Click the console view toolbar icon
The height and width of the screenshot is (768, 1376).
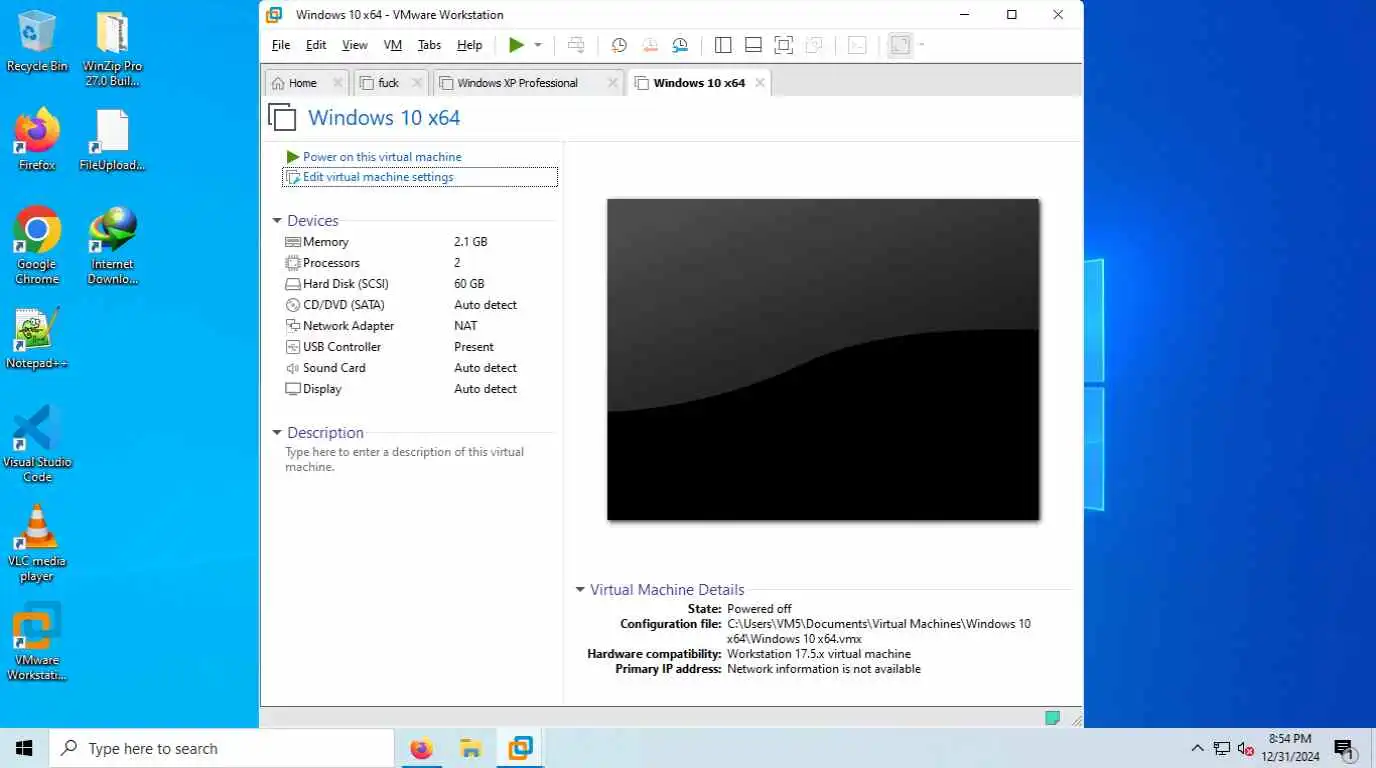tap(857, 45)
